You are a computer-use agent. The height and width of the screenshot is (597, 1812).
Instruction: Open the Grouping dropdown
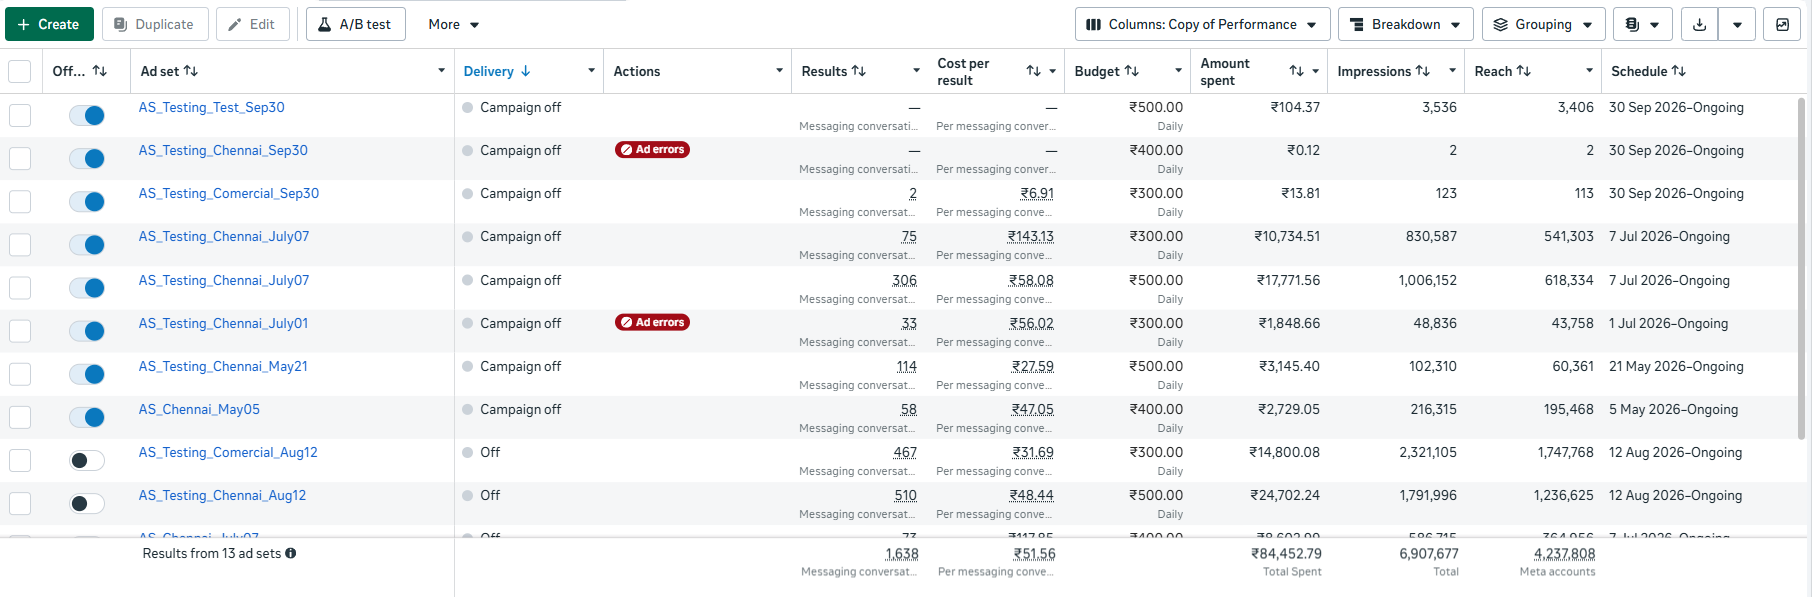1543,24
